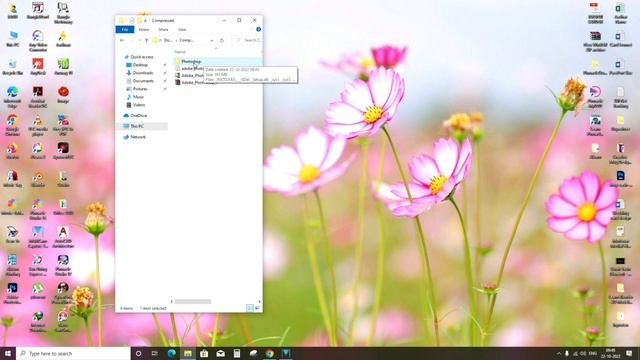640x360 pixels.
Task: Go up one folder level arrow
Action: pos(147,40)
